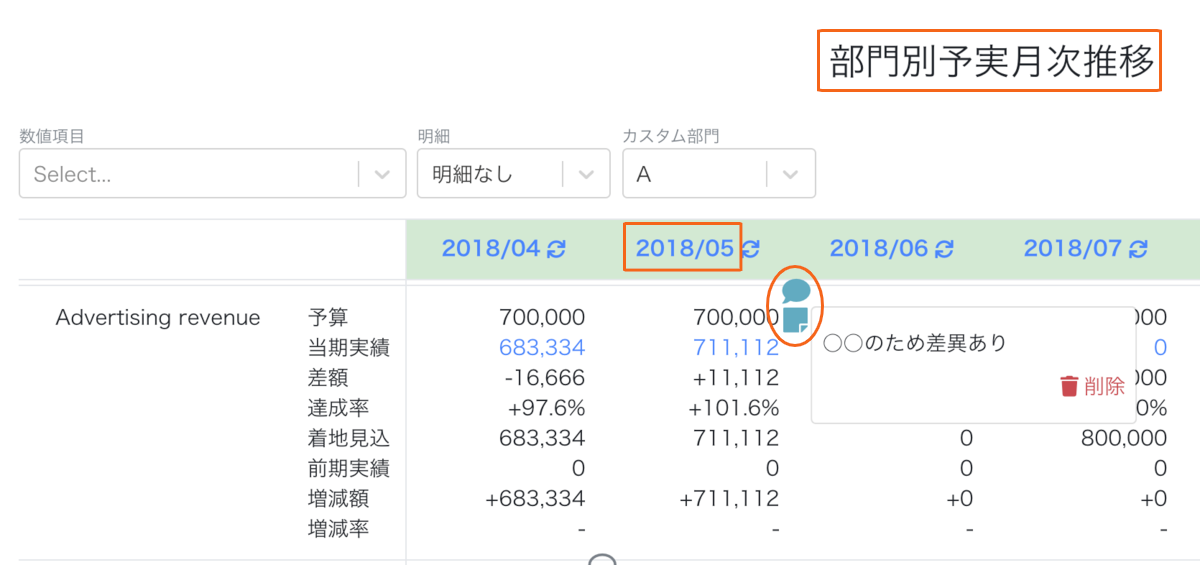Viewport: 1200px width, 565px height.
Task: Click the ○○のため差異あり comment text
Action: pos(914,343)
